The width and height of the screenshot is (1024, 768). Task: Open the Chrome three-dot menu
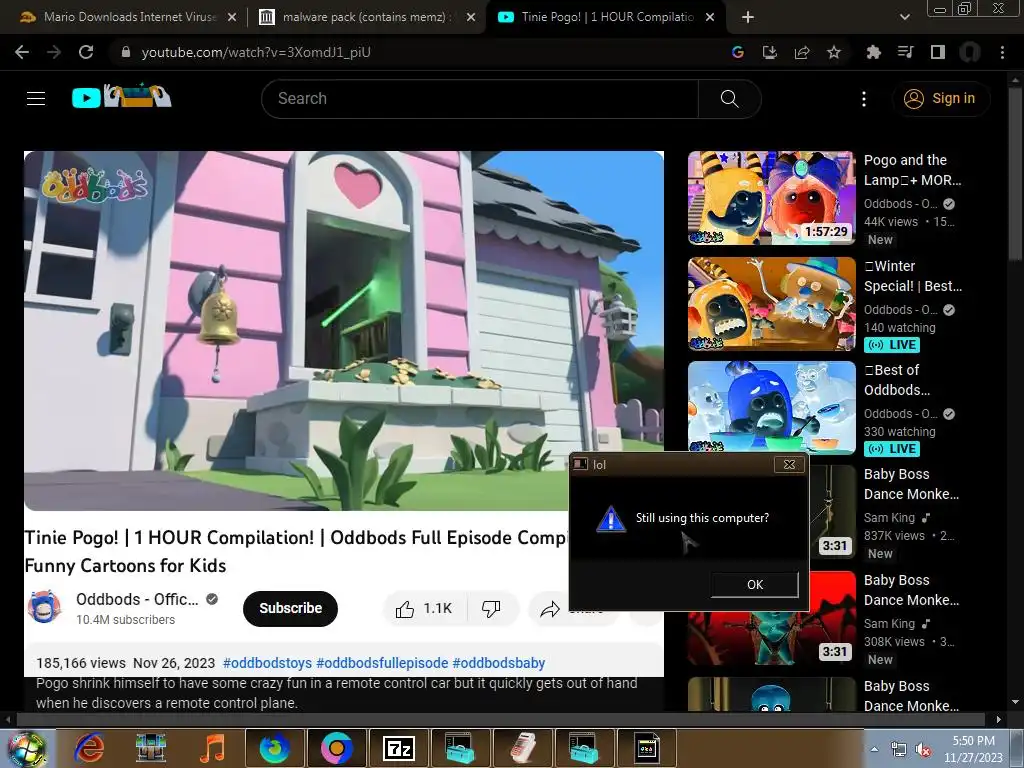click(x=1002, y=52)
